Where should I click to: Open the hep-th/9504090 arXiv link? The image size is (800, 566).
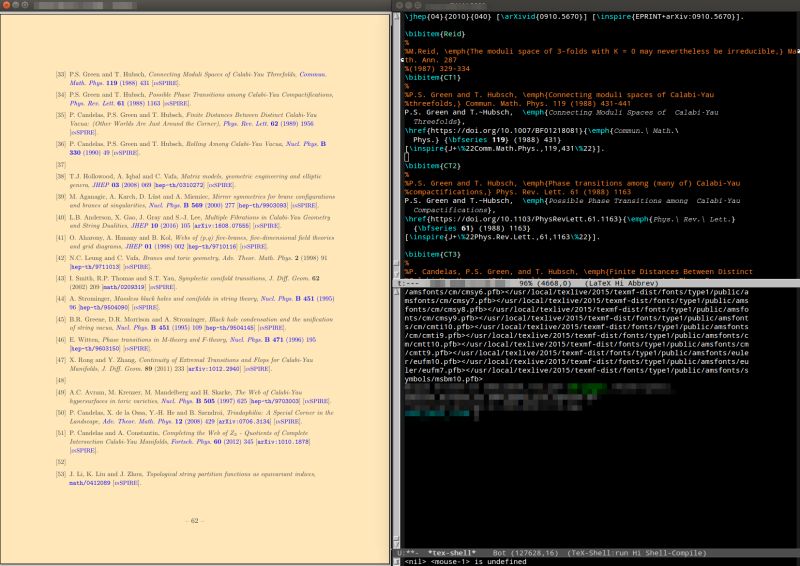[x=104, y=308]
